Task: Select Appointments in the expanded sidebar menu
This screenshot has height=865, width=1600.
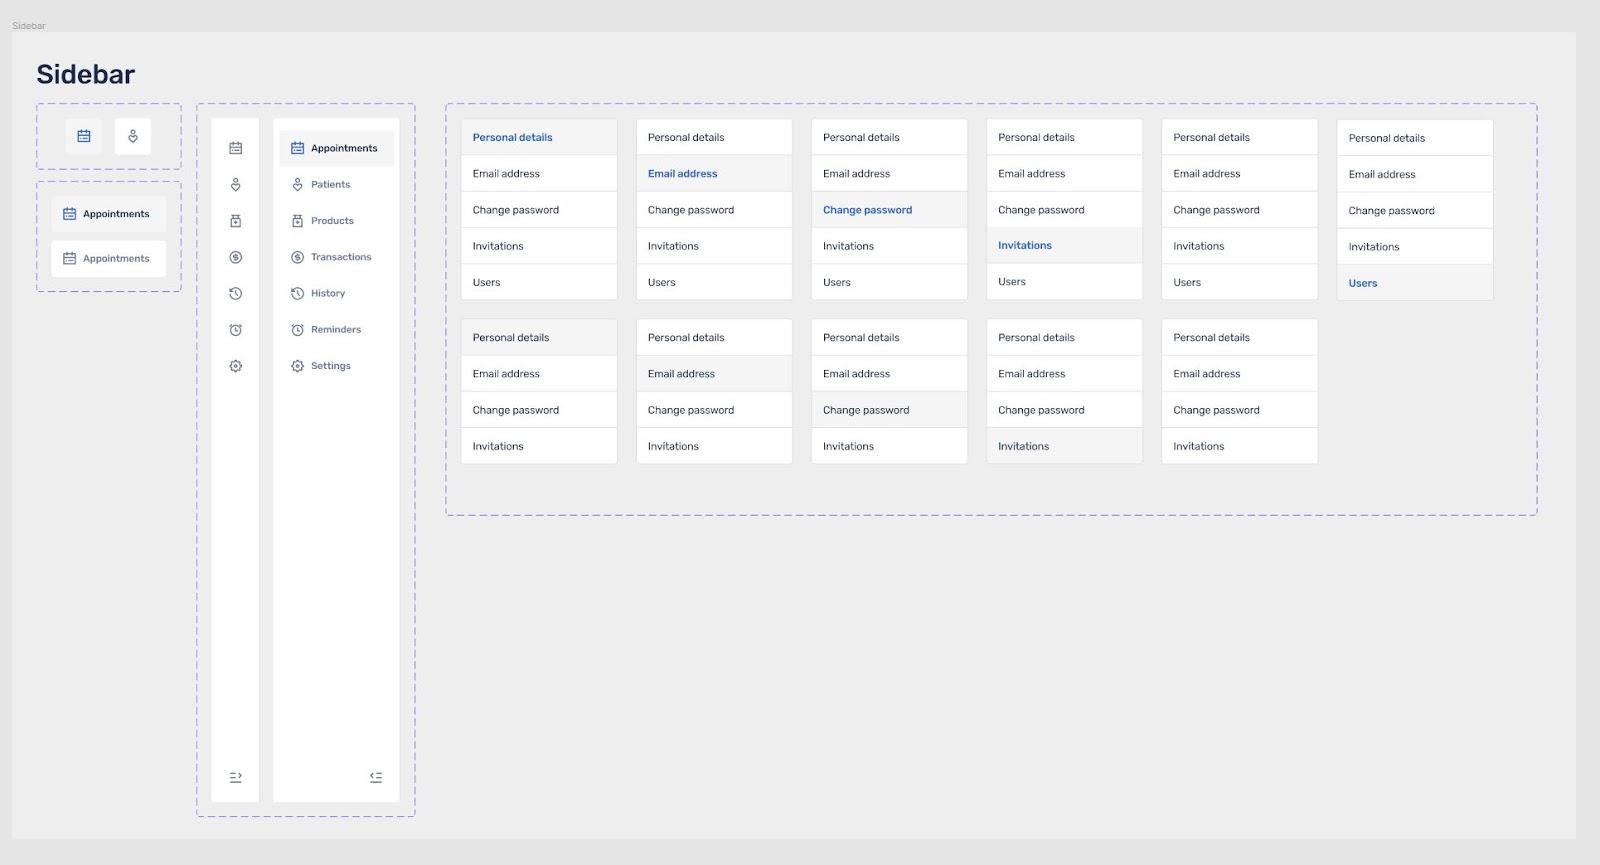Action: click(336, 148)
